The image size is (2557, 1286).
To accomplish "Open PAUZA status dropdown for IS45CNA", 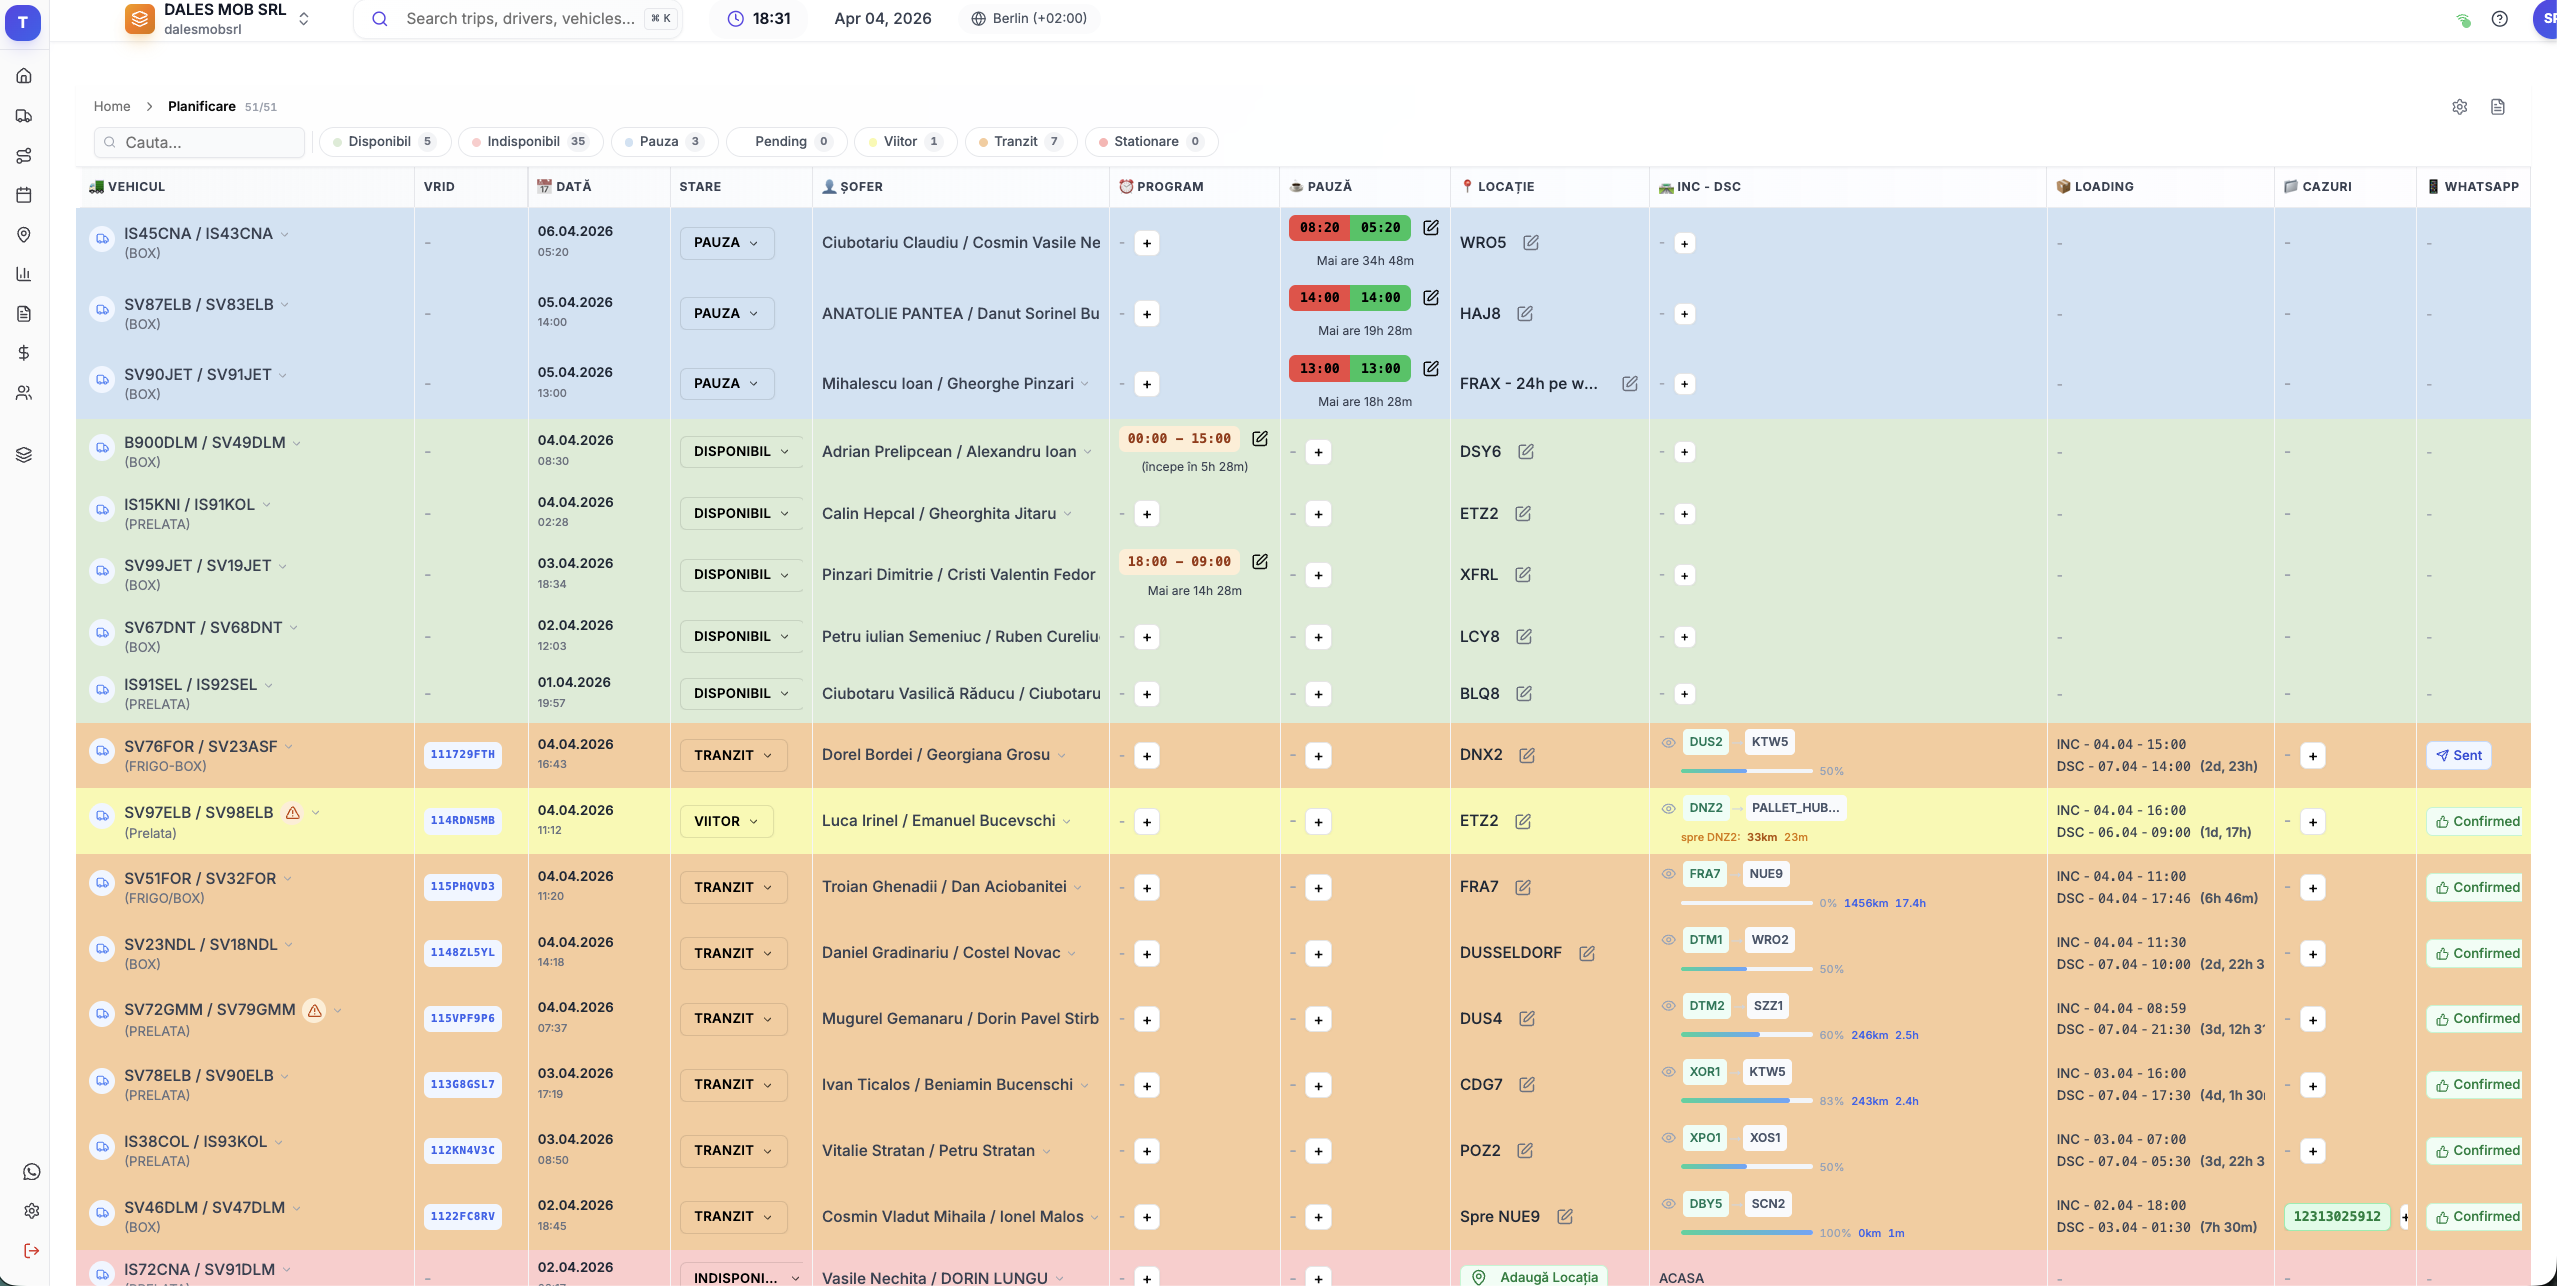I will click(x=727, y=243).
